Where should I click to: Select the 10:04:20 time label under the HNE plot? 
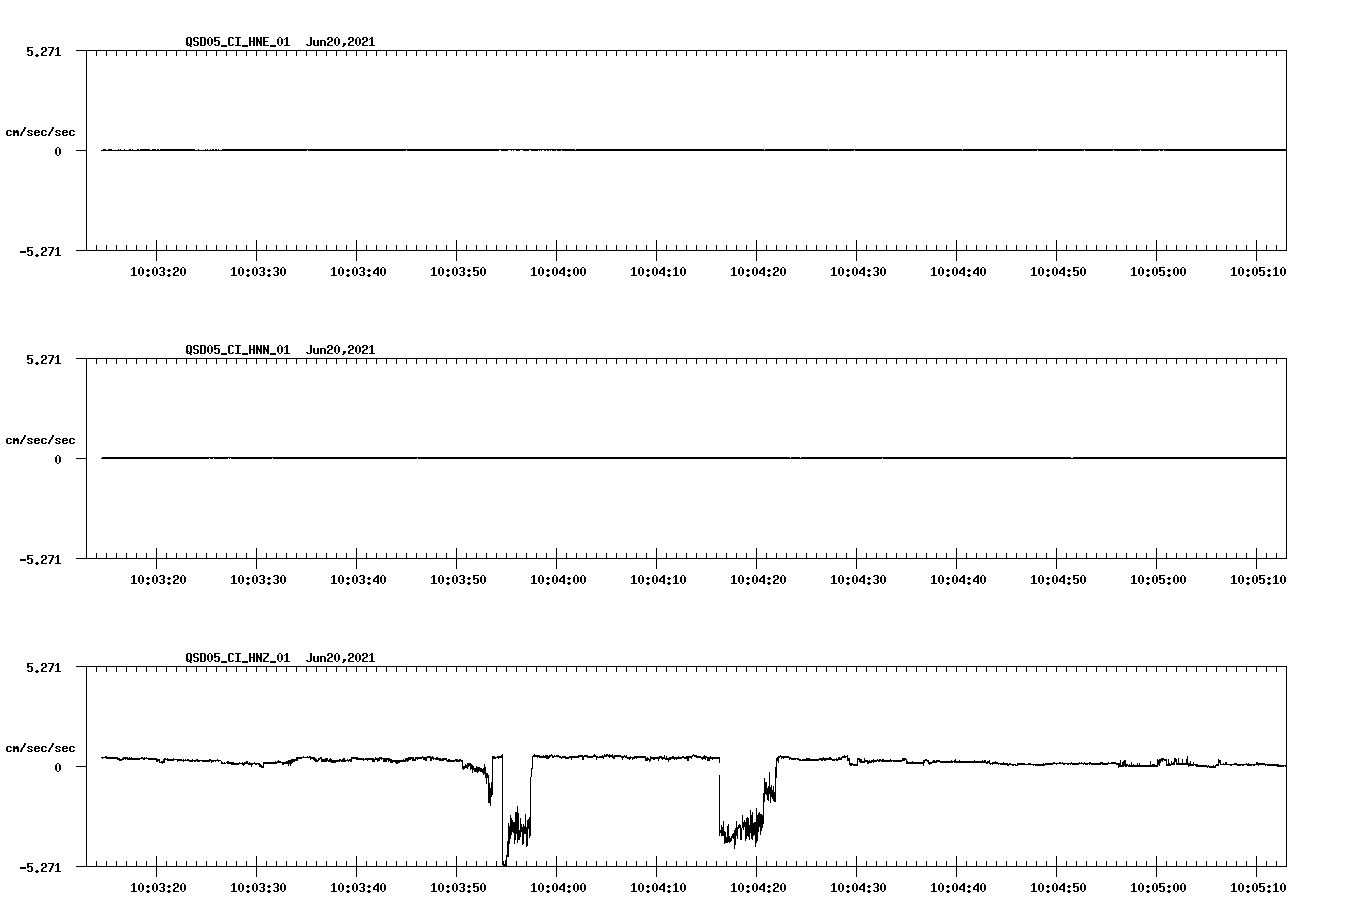pos(758,272)
